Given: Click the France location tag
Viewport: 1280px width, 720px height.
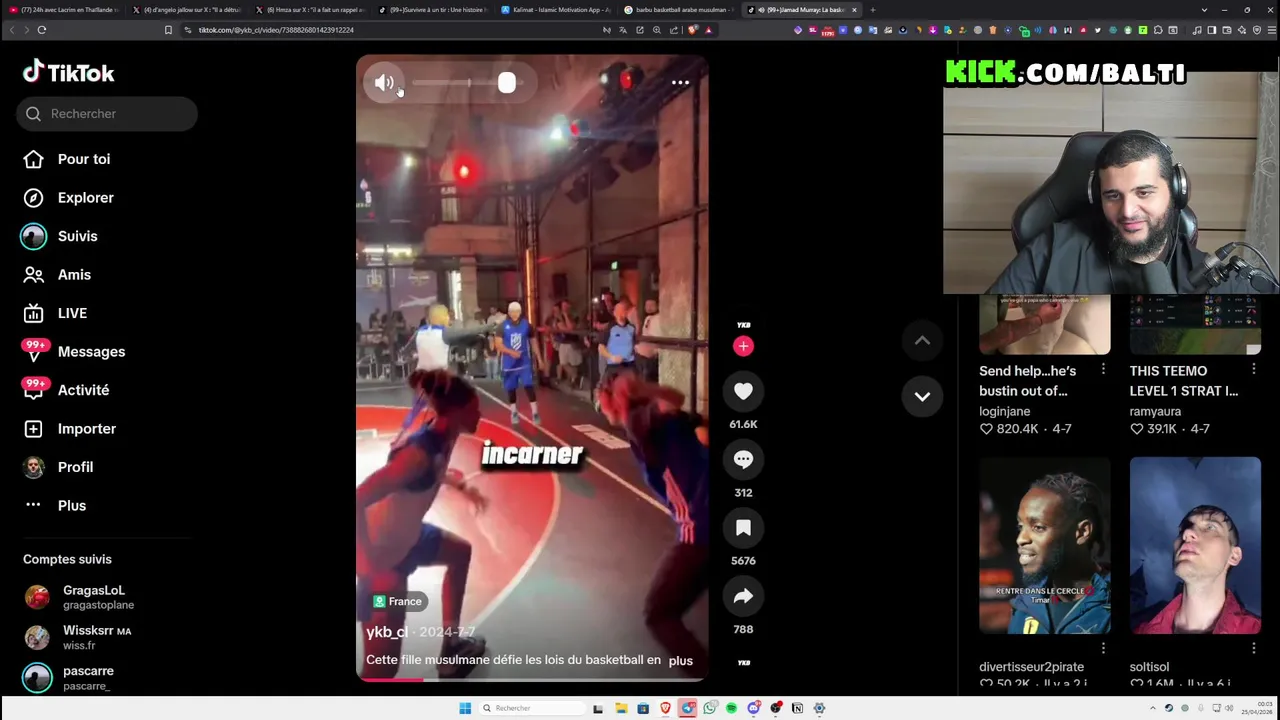Looking at the screenshot, I should click(398, 601).
